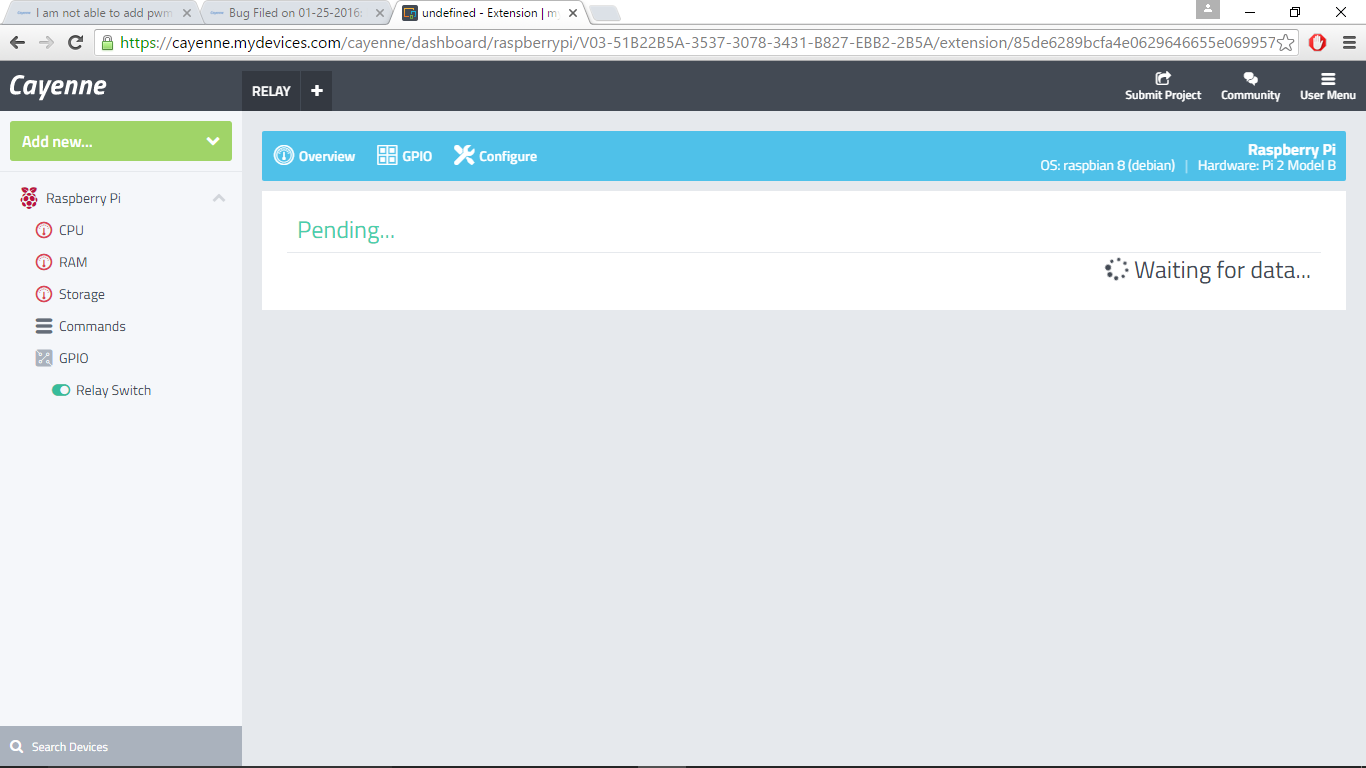Viewport: 1366px width, 768px height.
Task: Open GPIO item in sidebar
Action: coord(74,358)
